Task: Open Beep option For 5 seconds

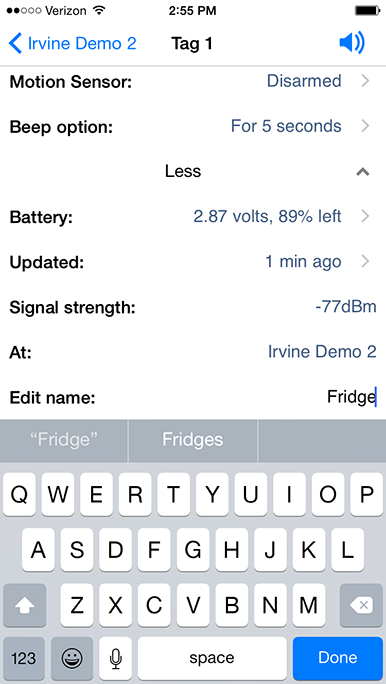Action: (193, 127)
